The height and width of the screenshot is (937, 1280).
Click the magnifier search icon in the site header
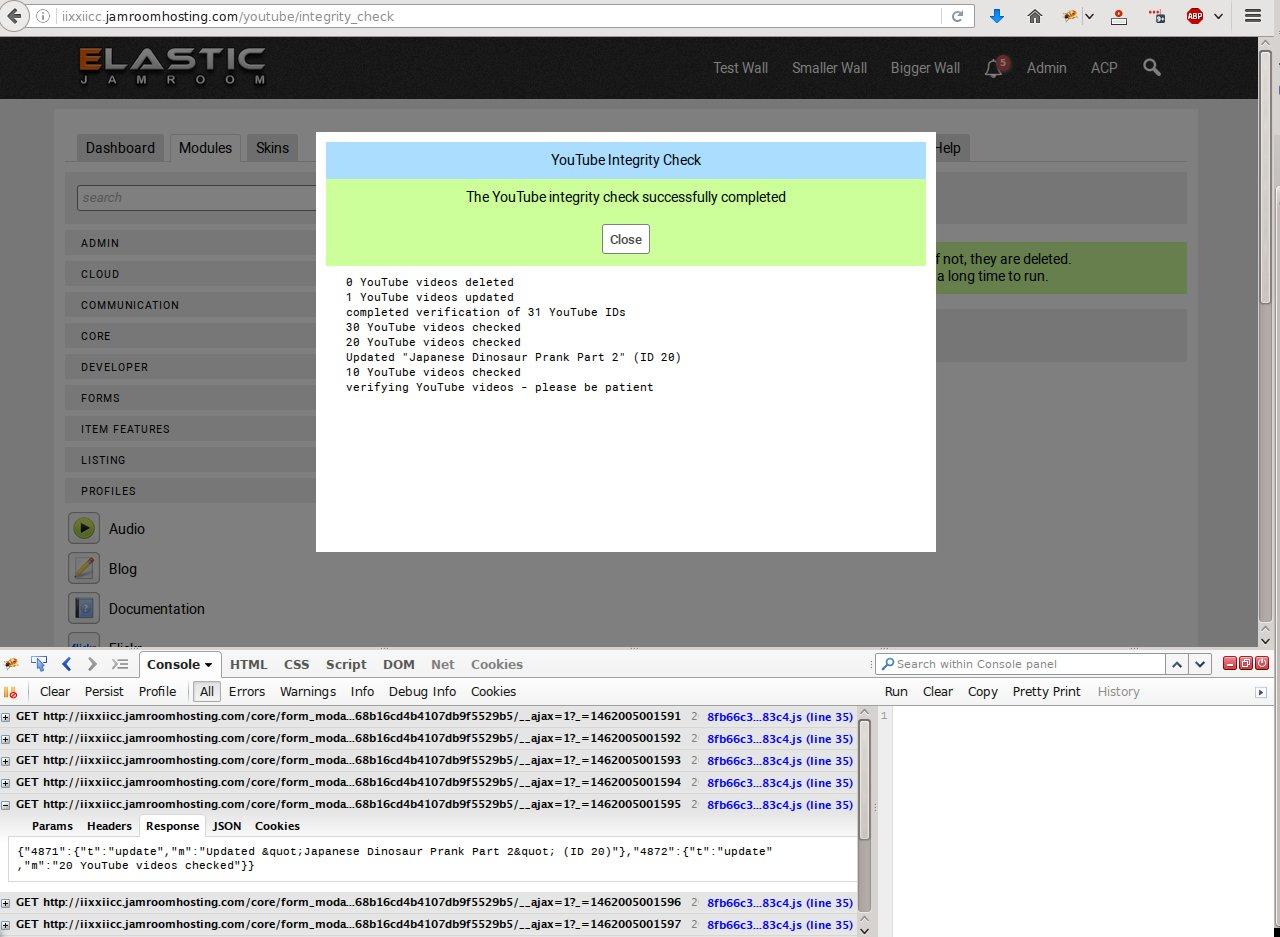click(1152, 68)
